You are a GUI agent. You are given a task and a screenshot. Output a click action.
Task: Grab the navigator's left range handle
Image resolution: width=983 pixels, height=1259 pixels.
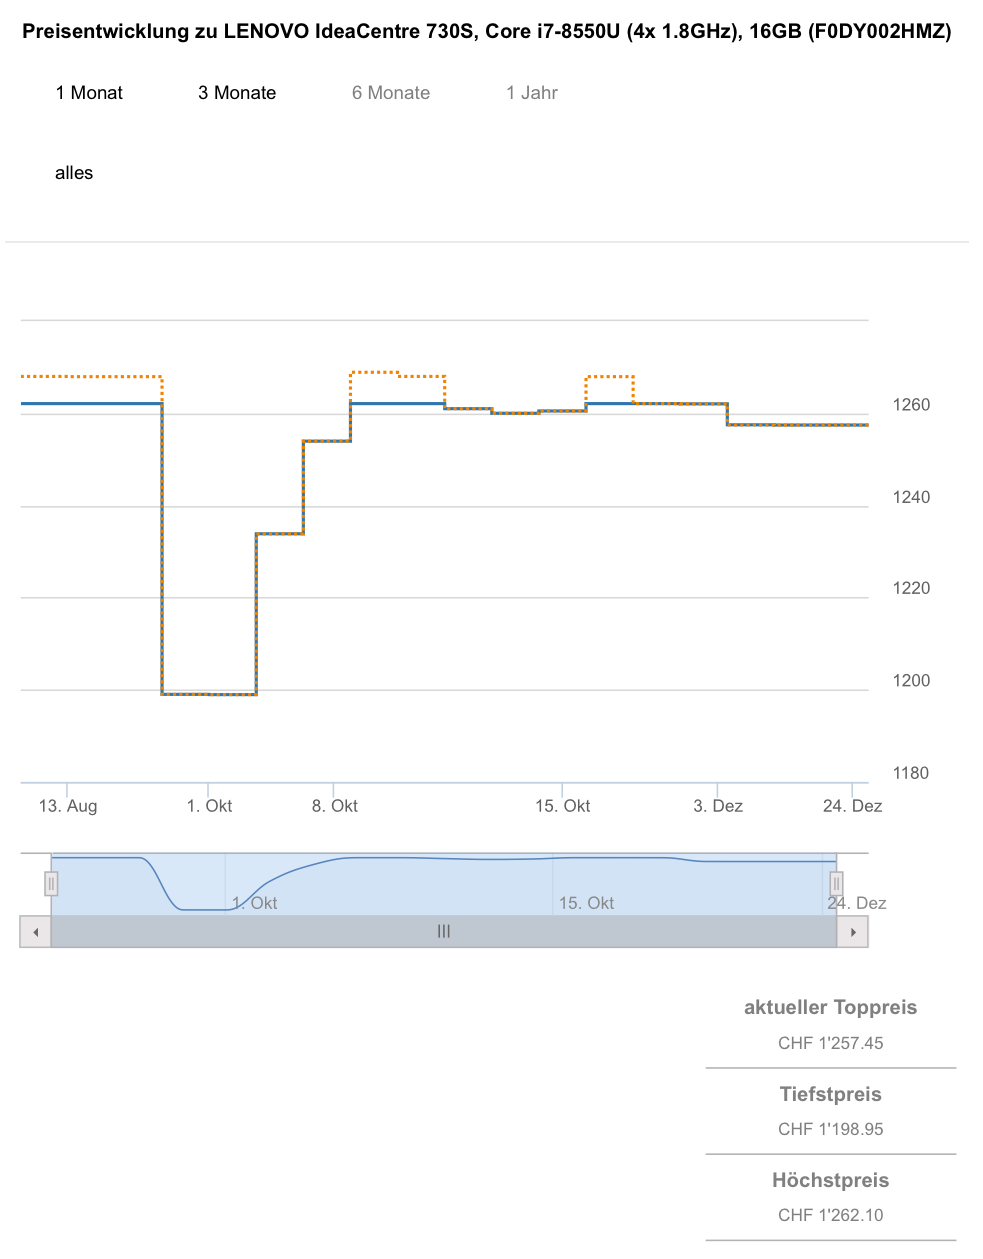51,884
